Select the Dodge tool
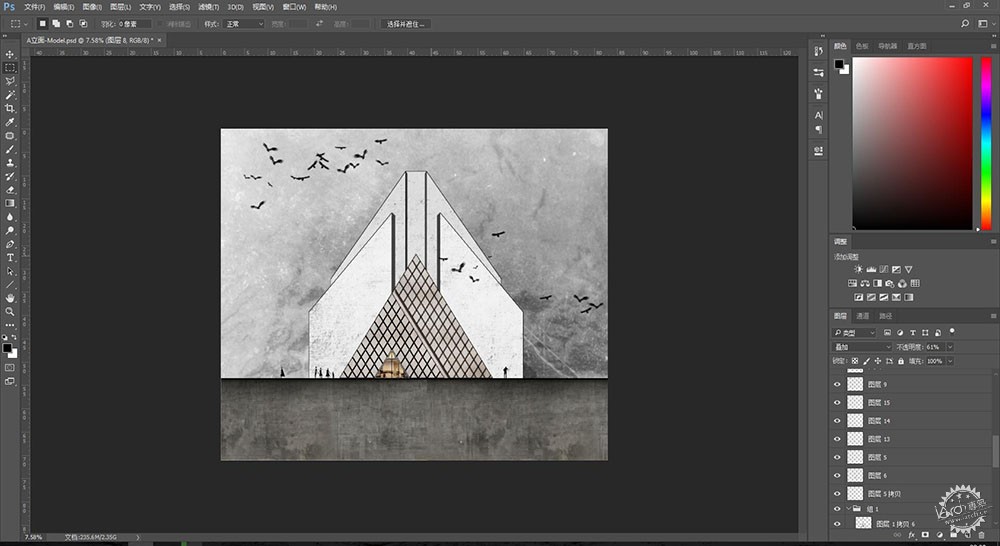The width and height of the screenshot is (1000, 546). [10, 230]
